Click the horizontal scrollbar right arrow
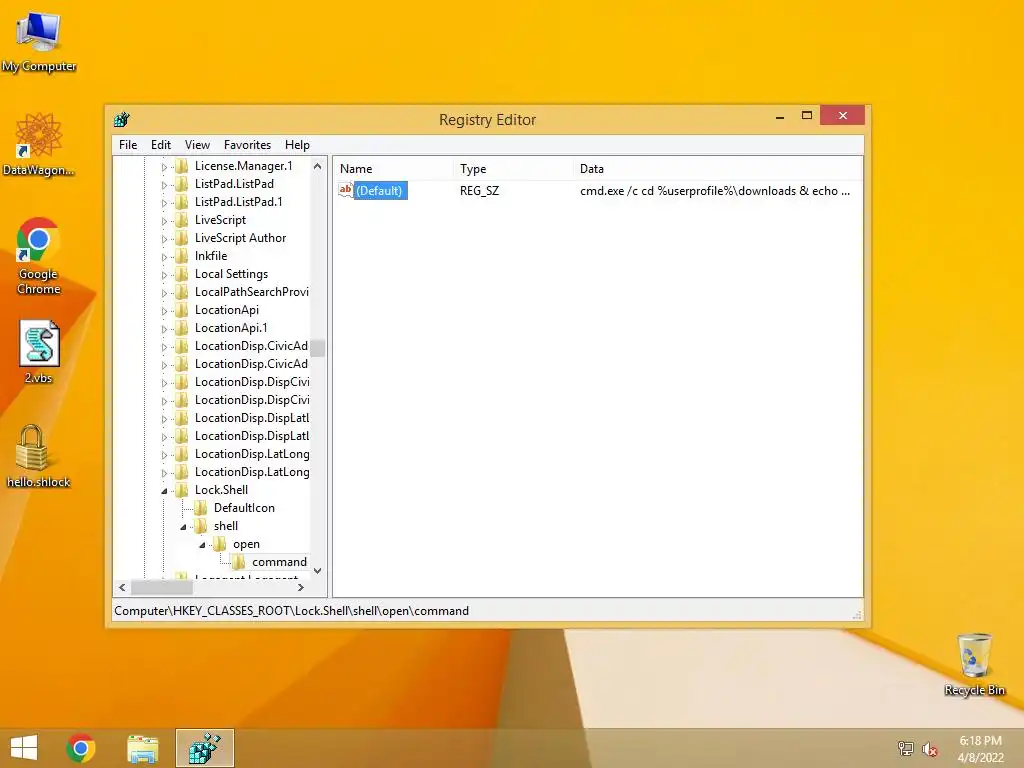This screenshot has height=768, width=1024. coord(300,587)
